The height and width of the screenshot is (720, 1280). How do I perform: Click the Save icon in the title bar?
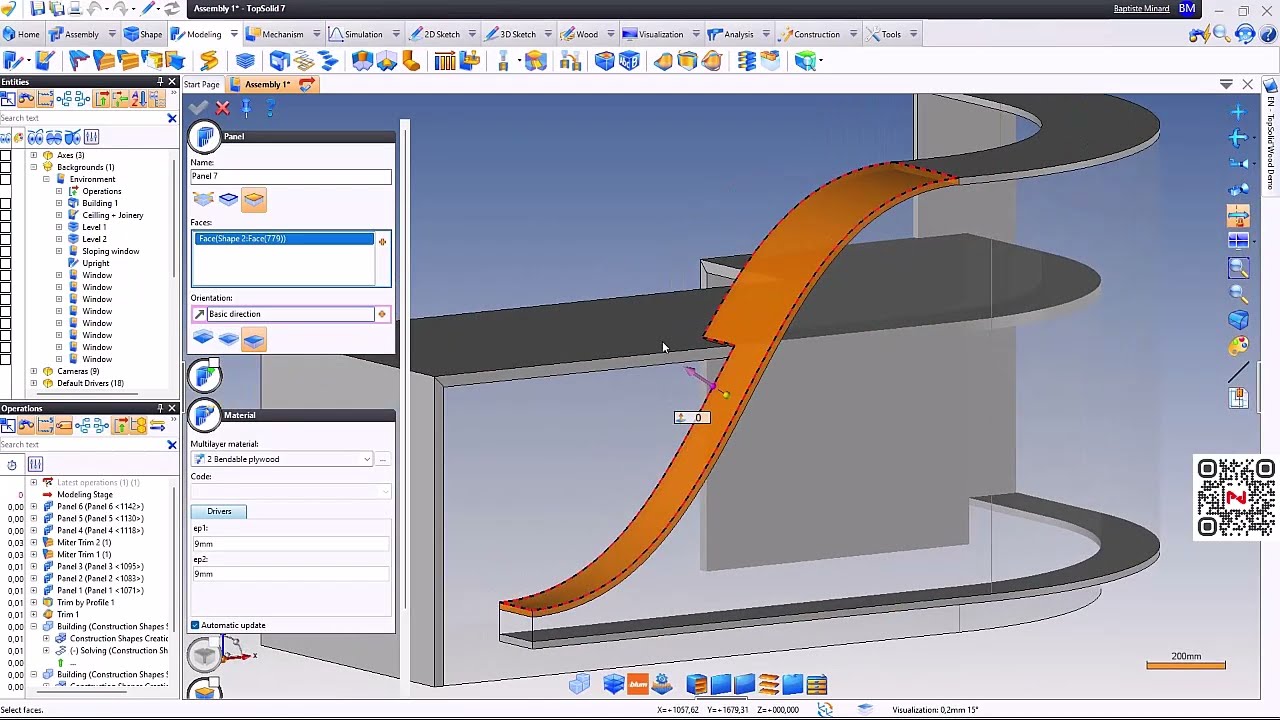[x=38, y=9]
